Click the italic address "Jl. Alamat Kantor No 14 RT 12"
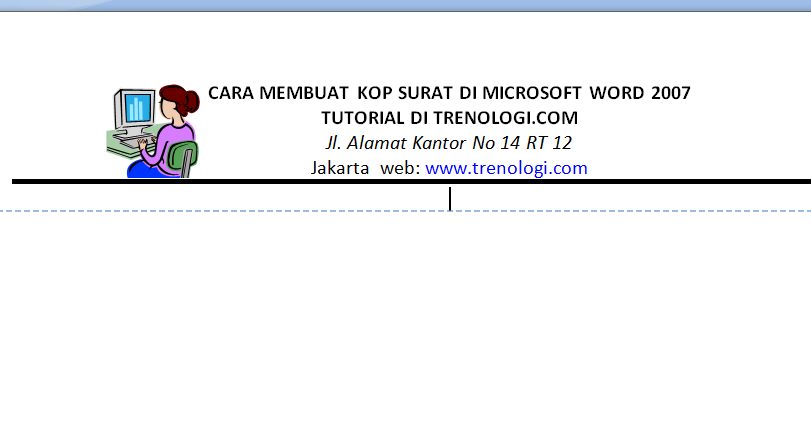This screenshot has height=427, width=811. (x=448, y=143)
